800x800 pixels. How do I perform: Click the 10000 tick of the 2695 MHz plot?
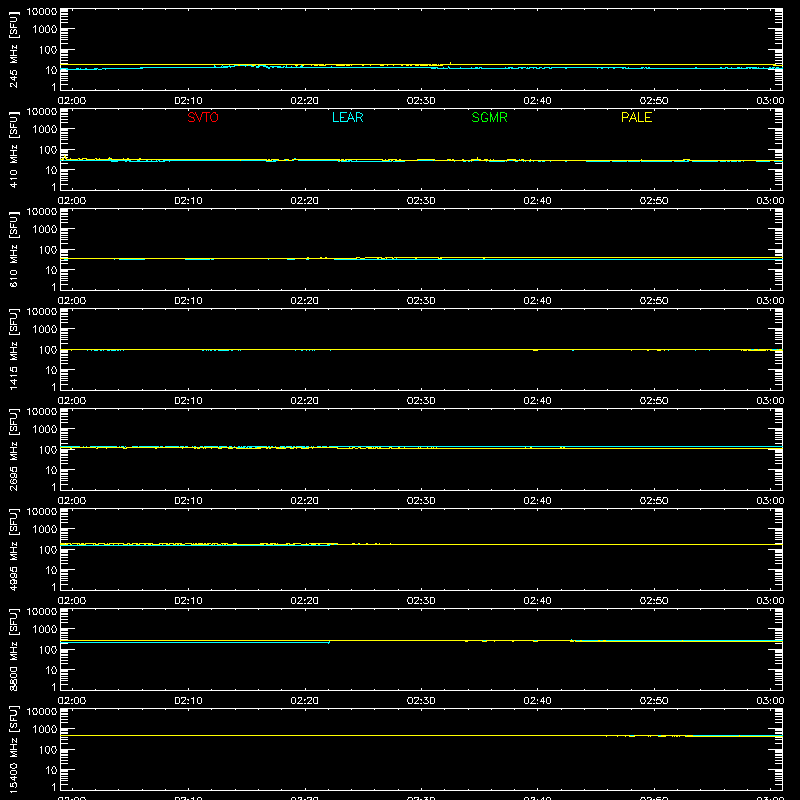42,412
